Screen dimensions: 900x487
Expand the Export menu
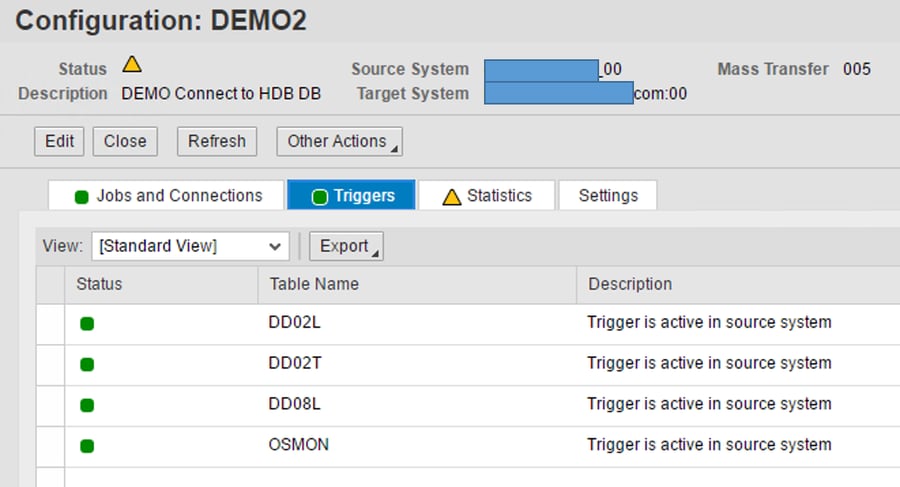(346, 246)
